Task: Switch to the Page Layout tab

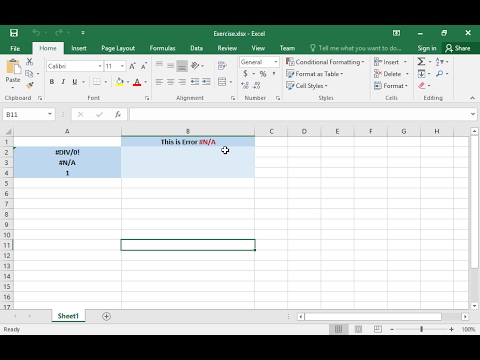Action: click(118, 48)
